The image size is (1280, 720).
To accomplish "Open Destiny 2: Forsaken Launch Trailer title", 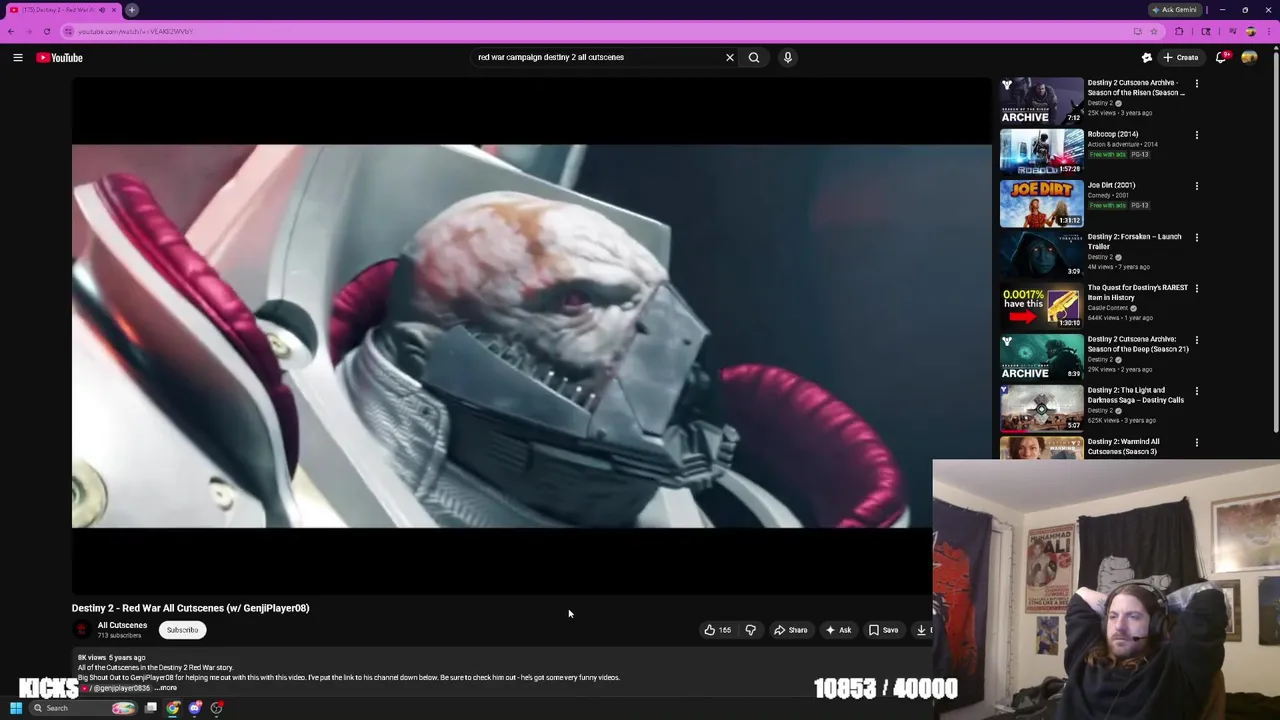I will pos(1135,242).
